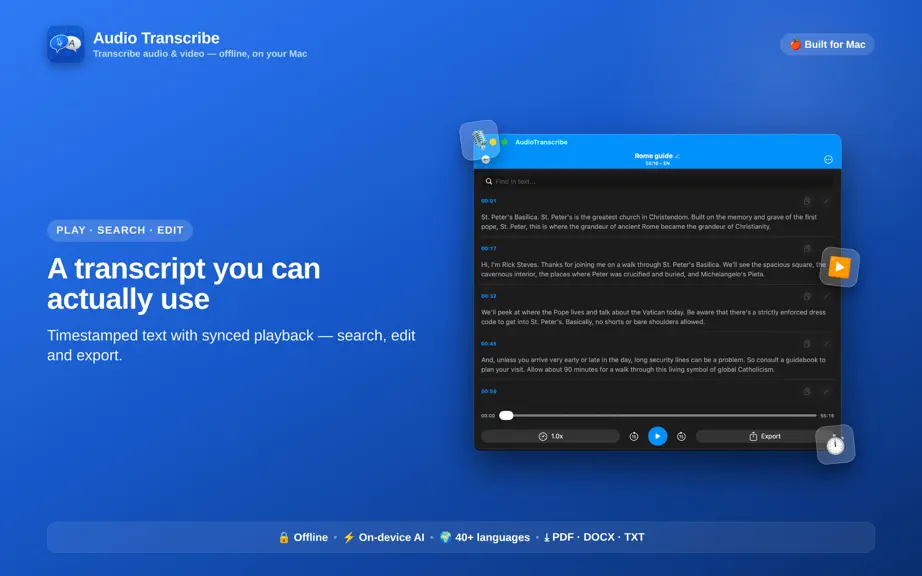Jump to the 00:01 timestamp
The width and height of the screenshot is (922, 576).
tap(489, 201)
